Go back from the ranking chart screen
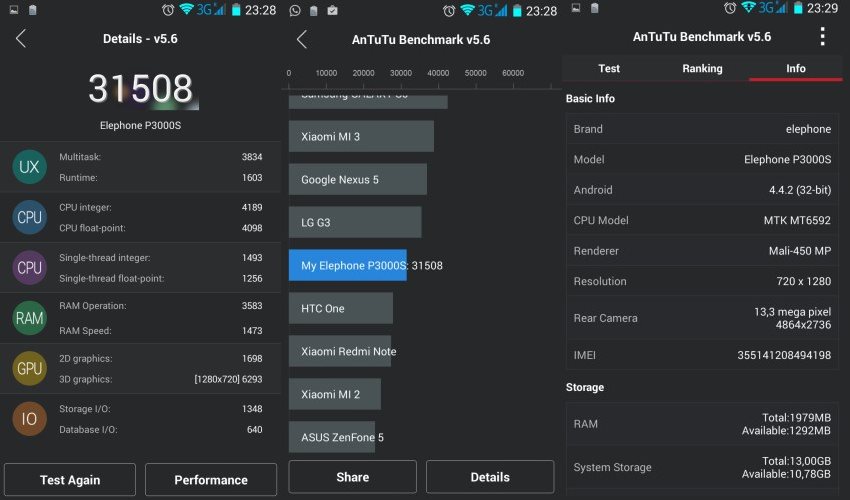Viewport: 850px width, 500px height. point(302,39)
